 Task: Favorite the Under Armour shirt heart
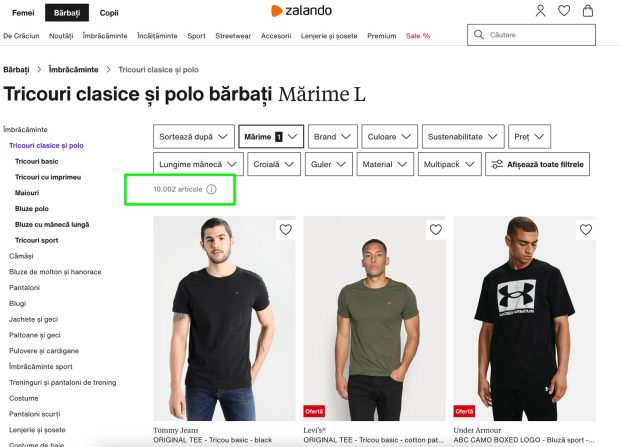click(586, 229)
